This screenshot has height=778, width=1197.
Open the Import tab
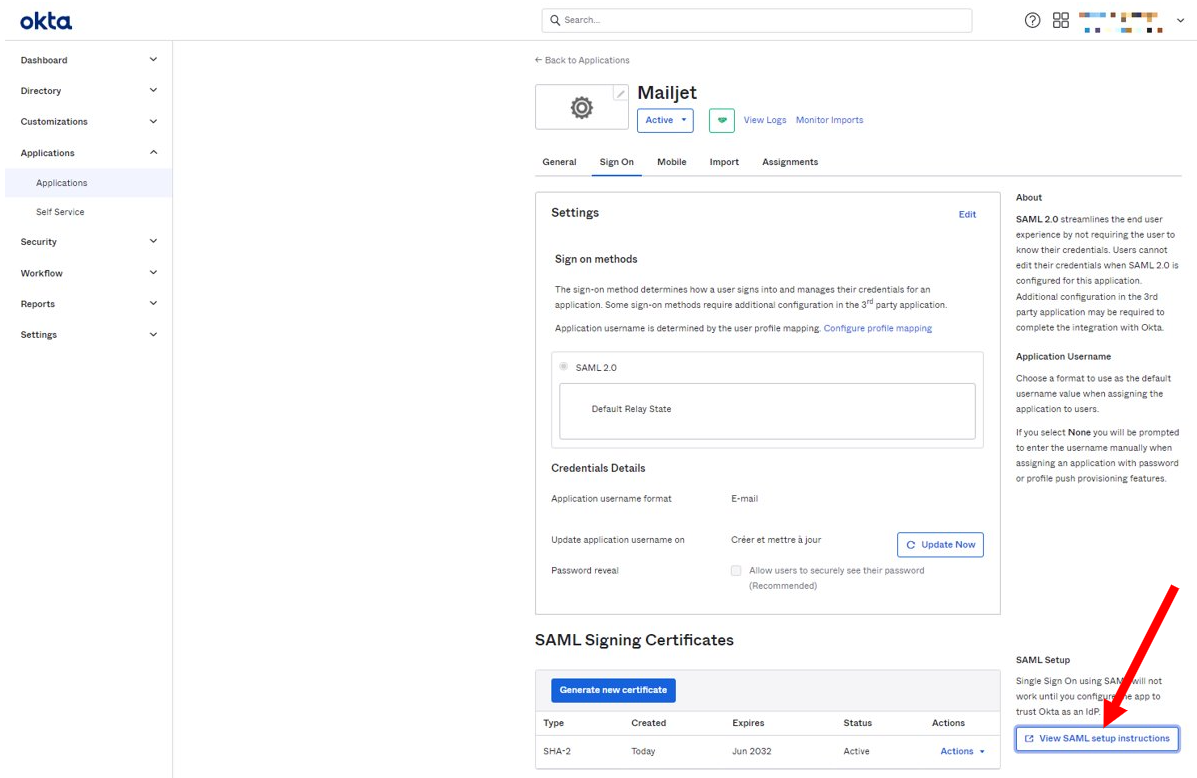(724, 162)
